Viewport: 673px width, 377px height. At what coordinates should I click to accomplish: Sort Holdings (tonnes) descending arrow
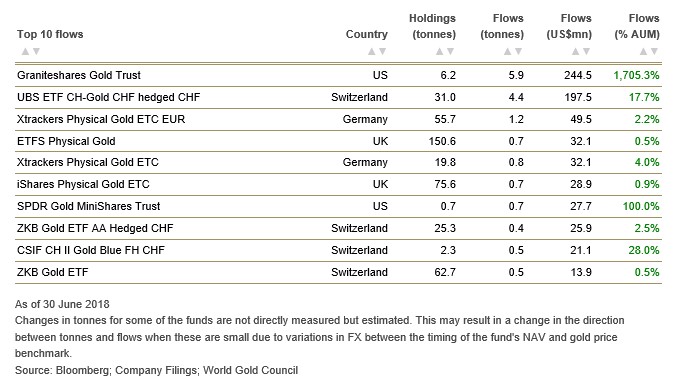click(x=451, y=52)
